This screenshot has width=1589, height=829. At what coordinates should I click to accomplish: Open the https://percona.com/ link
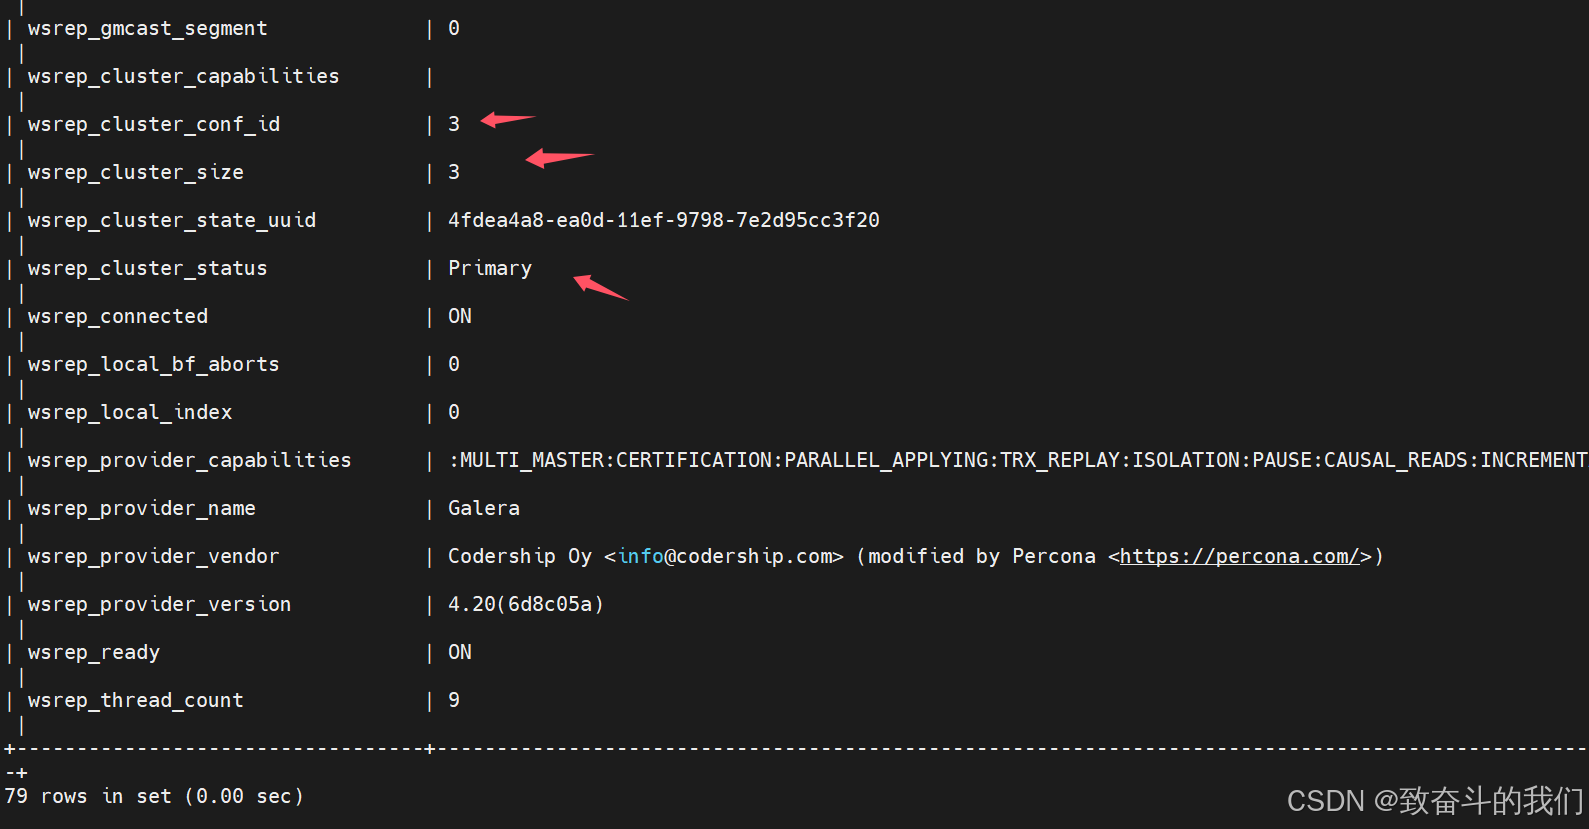[1239, 556]
